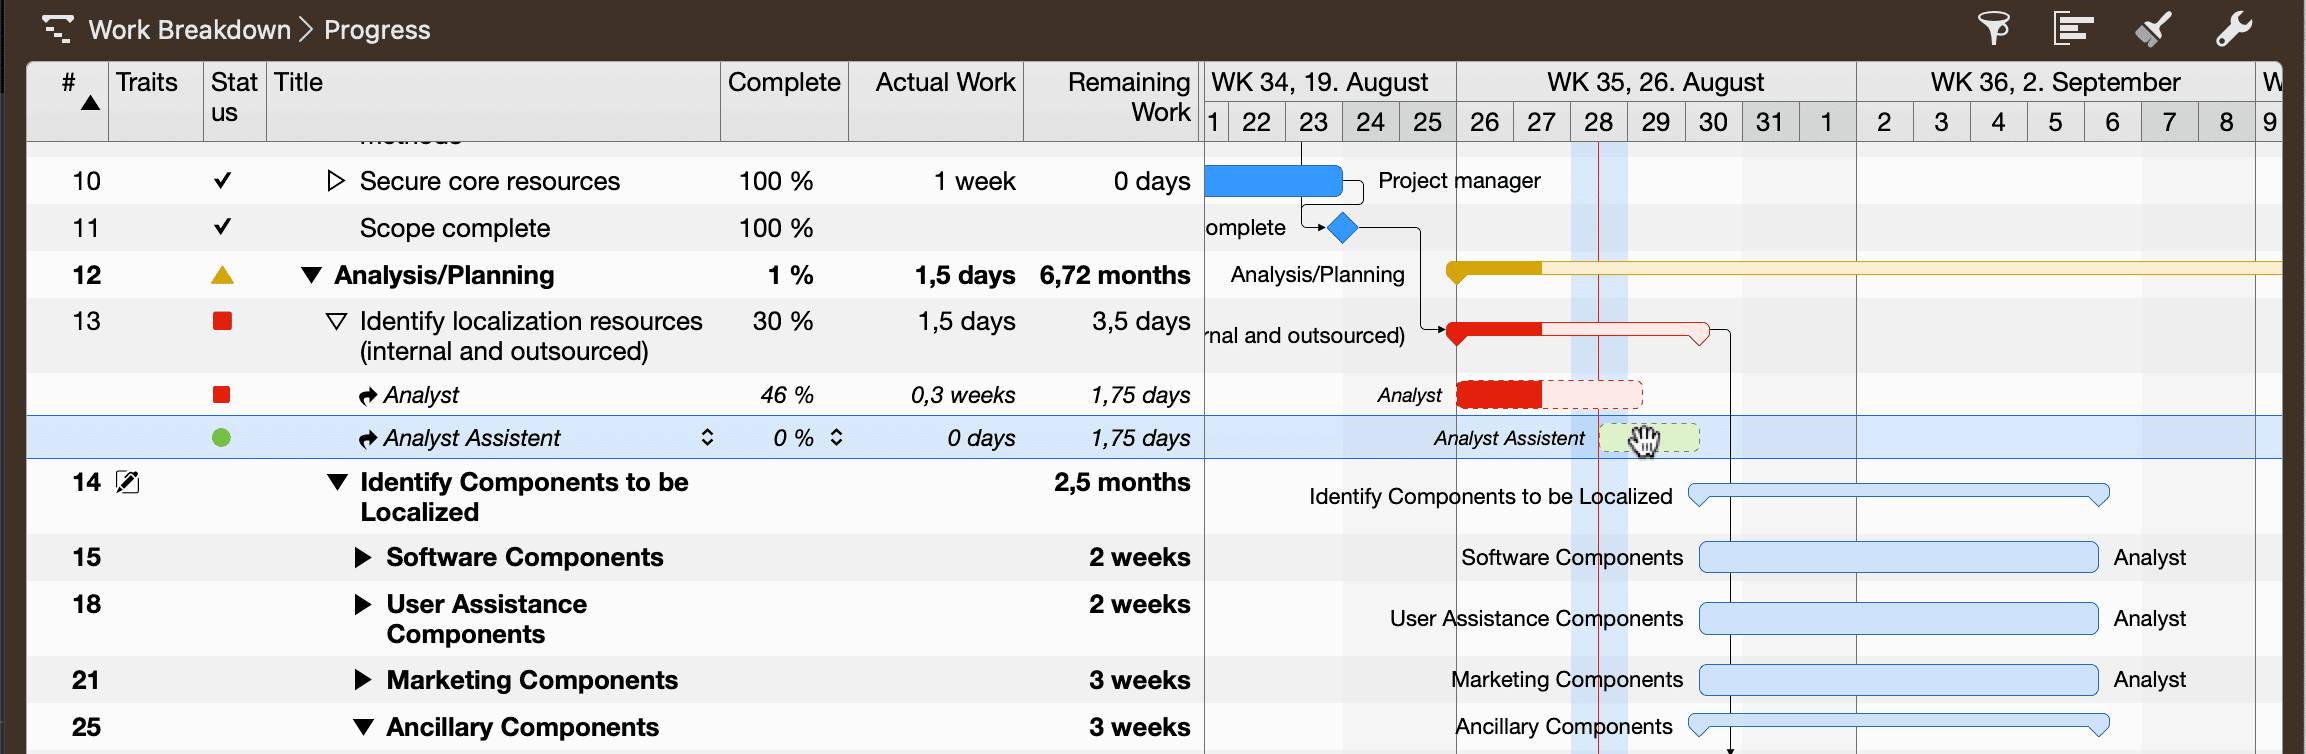Viewport: 2306px width, 754px height.
Task: Click the Remaining Work column header
Action: (1128, 97)
